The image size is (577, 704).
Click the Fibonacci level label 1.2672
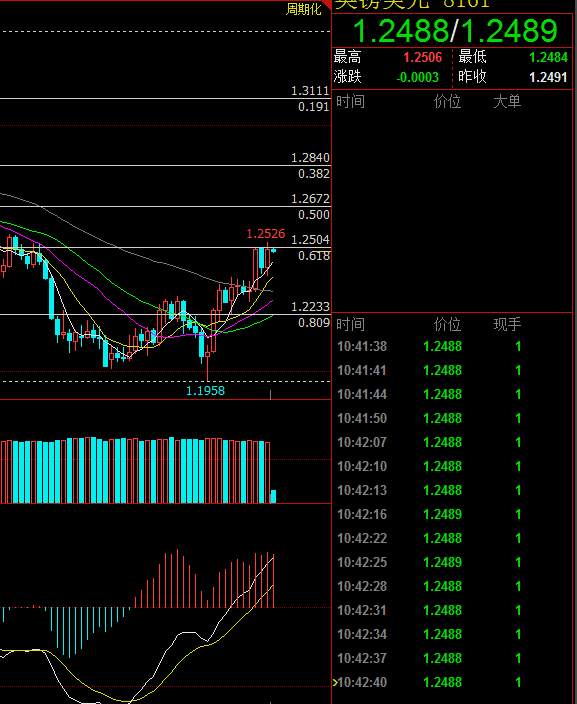tap(310, 198)
